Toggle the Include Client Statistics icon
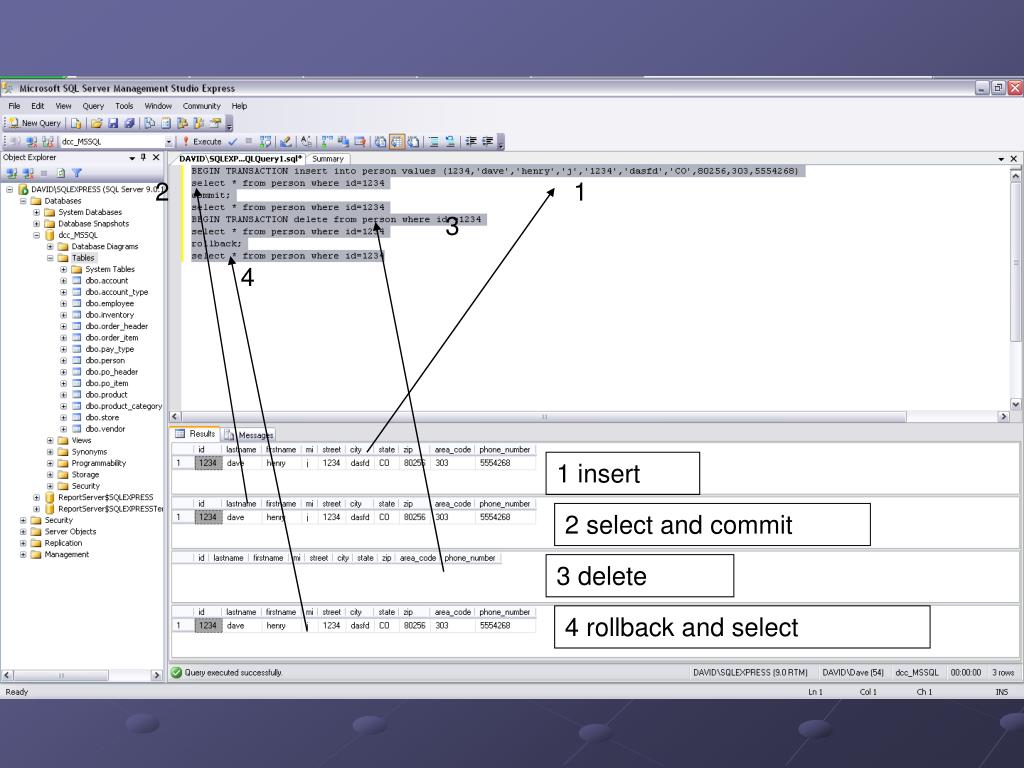 coord(344,141)
